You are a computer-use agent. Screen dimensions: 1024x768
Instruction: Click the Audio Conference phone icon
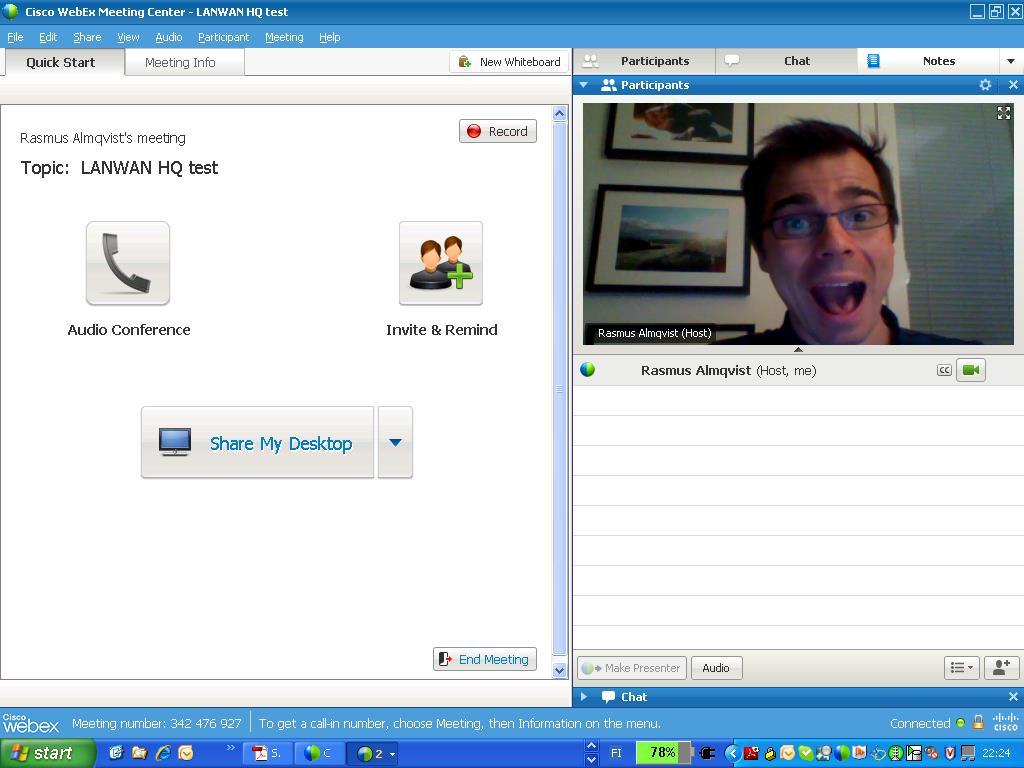128,263
